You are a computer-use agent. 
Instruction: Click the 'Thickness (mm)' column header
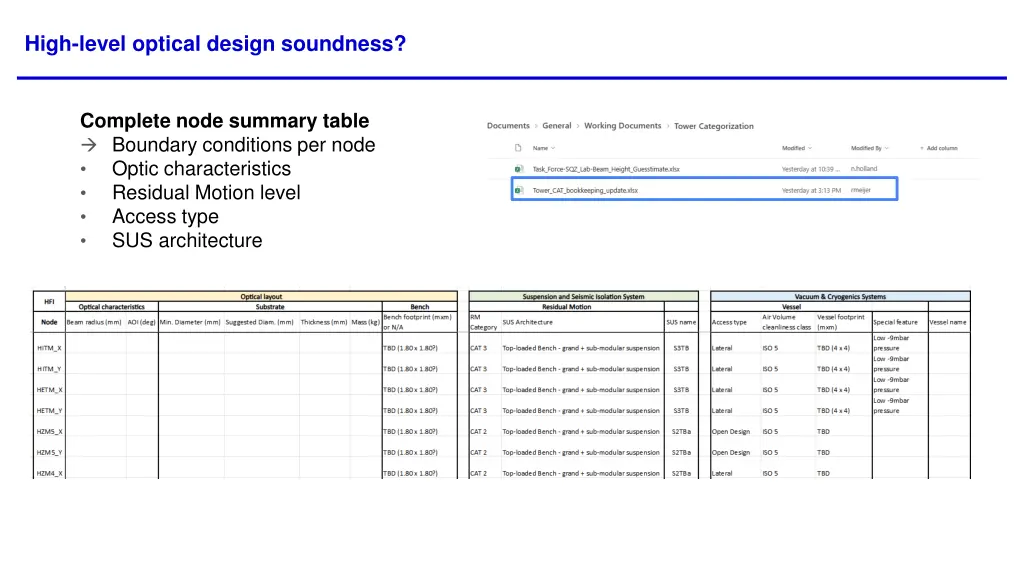point(324,322)
